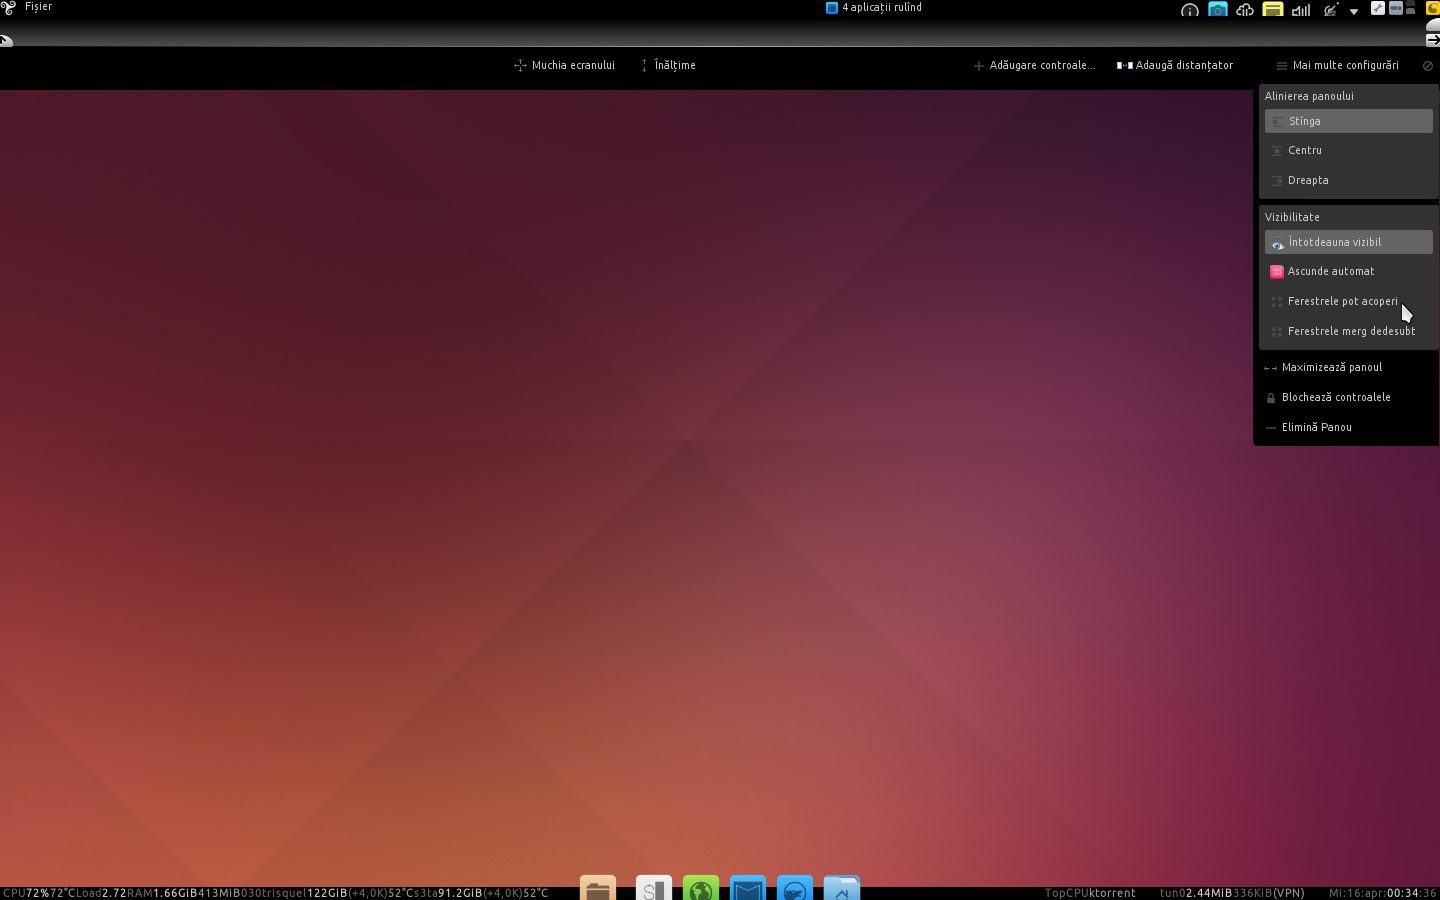Click the Muchia ecranului screen edge button
The height and width of the screenshot is (900, 1440).
[564, 65]
